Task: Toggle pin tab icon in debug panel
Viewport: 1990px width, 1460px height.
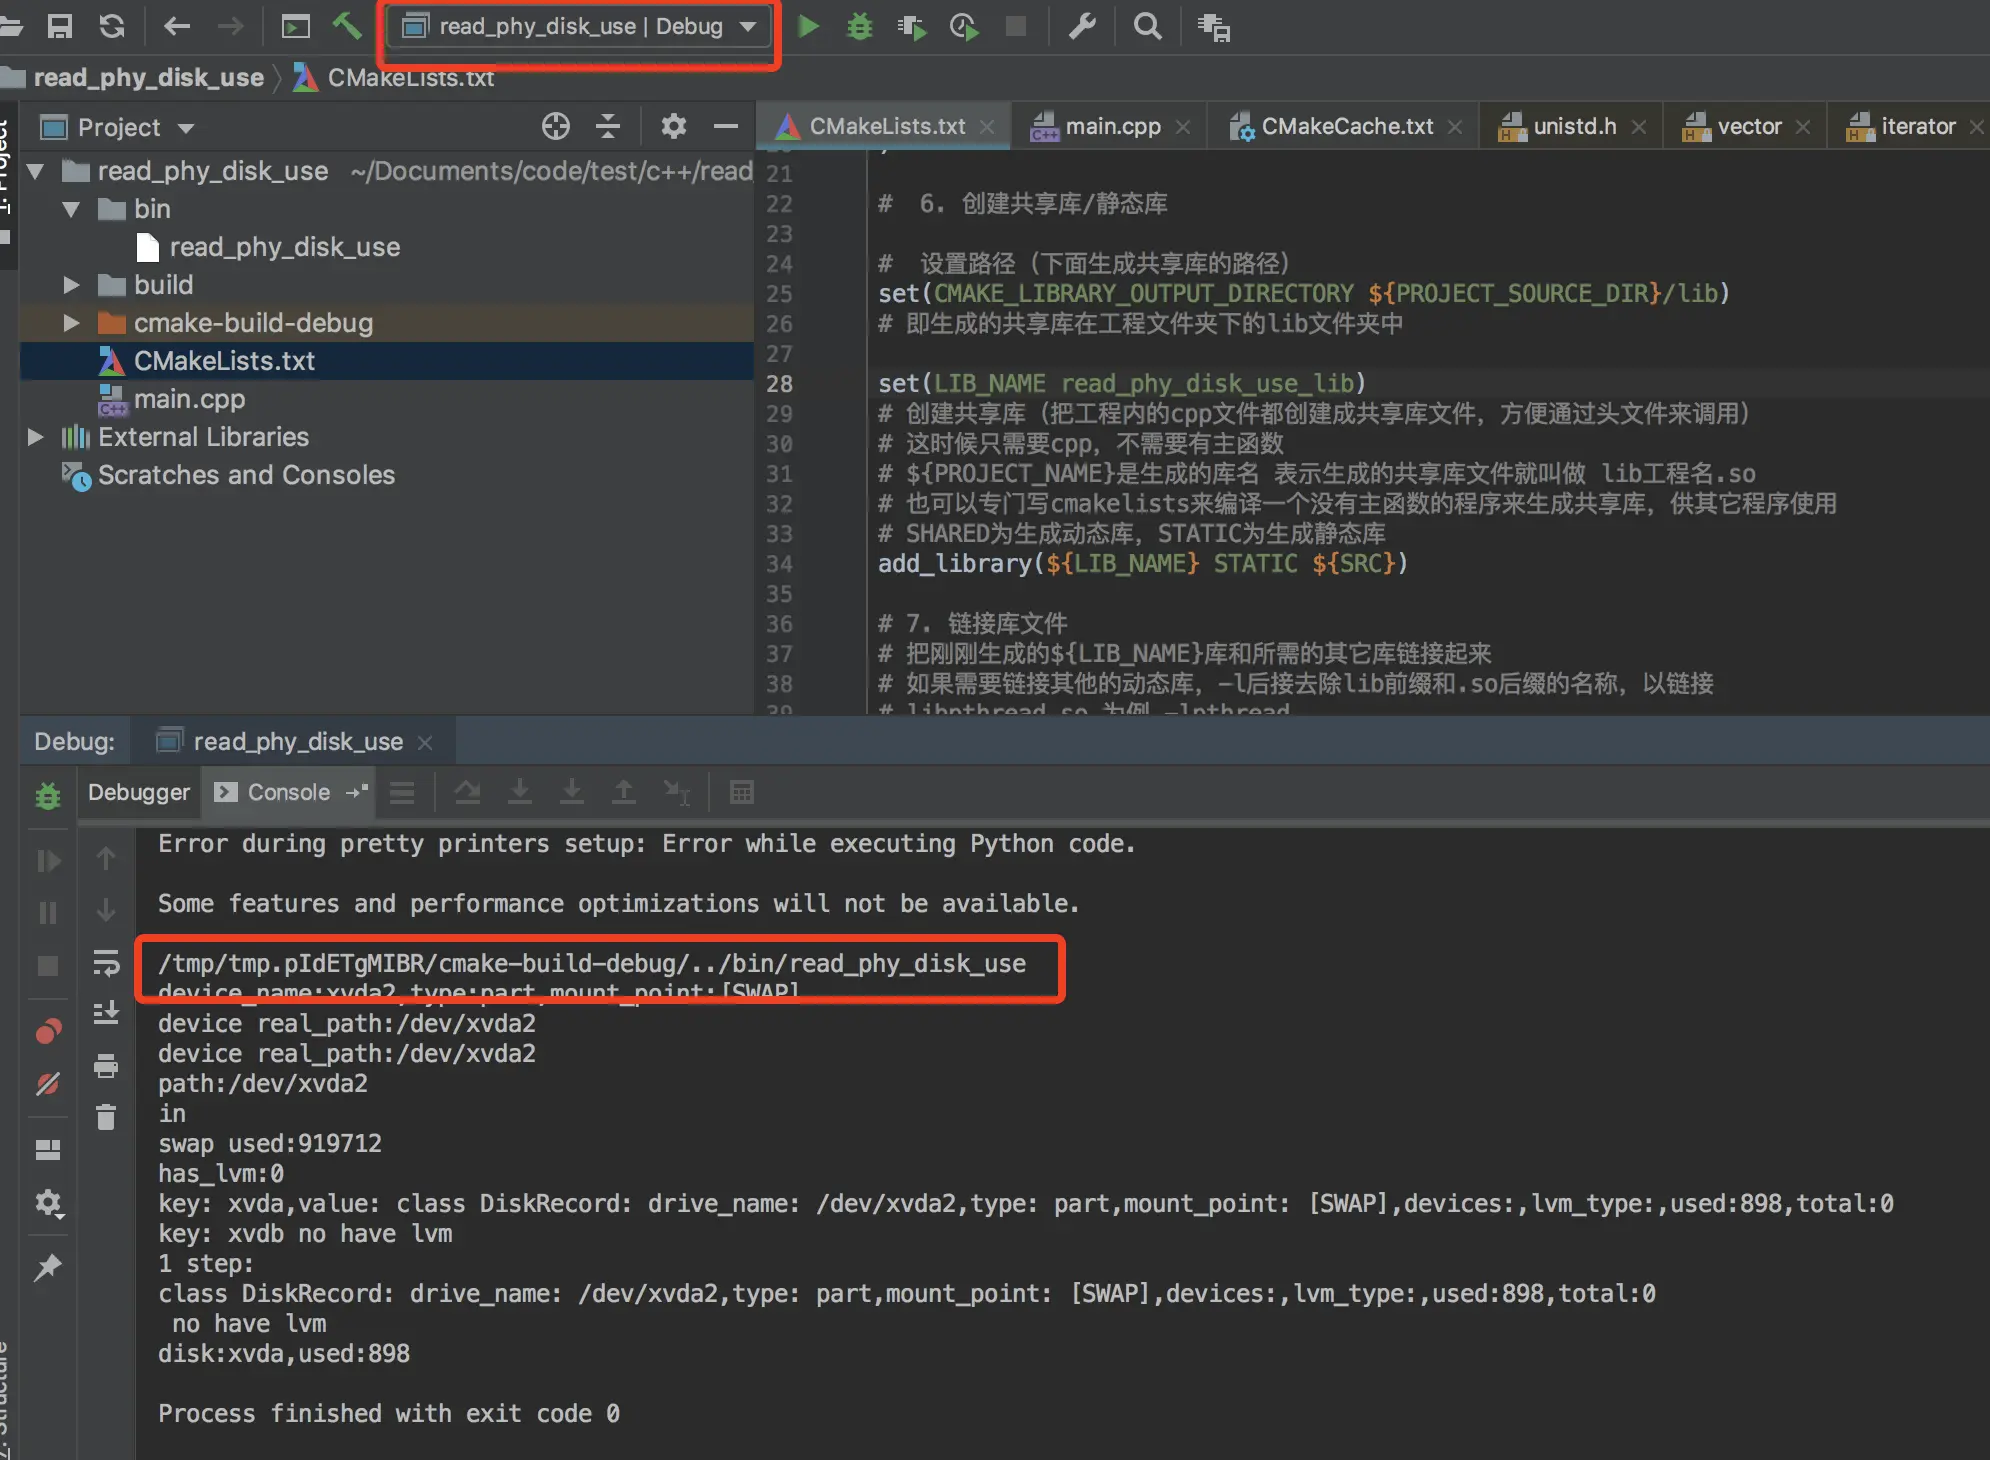Action: point(48,1268)
